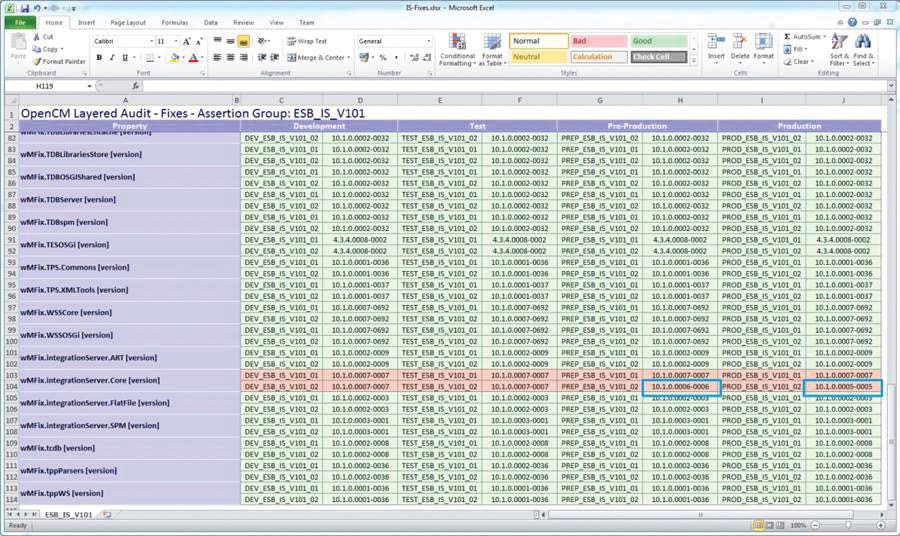Screen dimensions: 900x536
Task: Apply the Good cell style
Action: [x=659, y=41]
